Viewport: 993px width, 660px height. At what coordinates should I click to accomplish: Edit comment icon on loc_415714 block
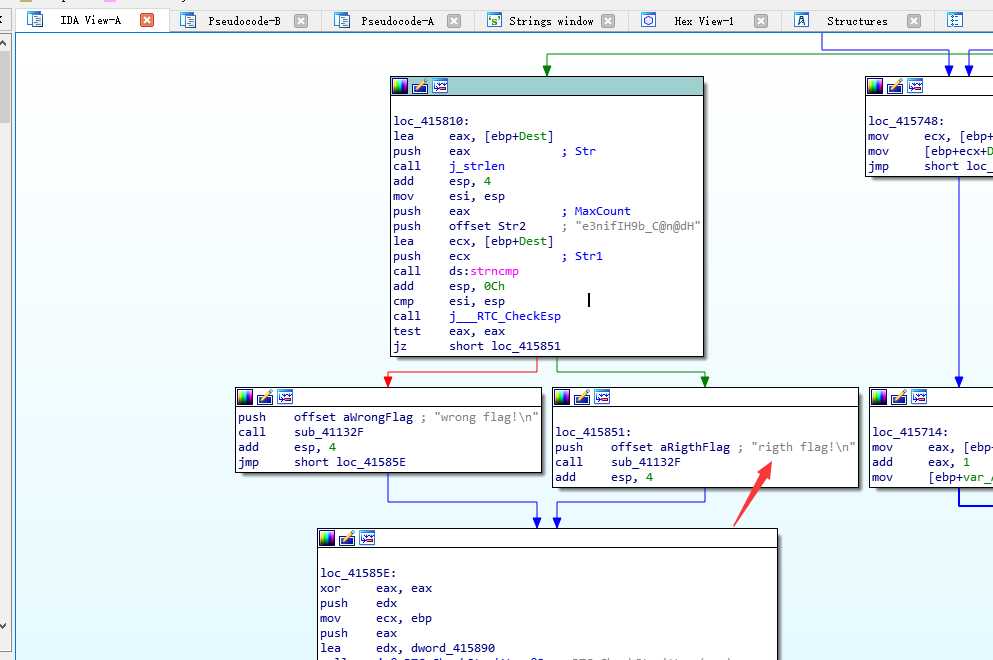coord(899,397)
